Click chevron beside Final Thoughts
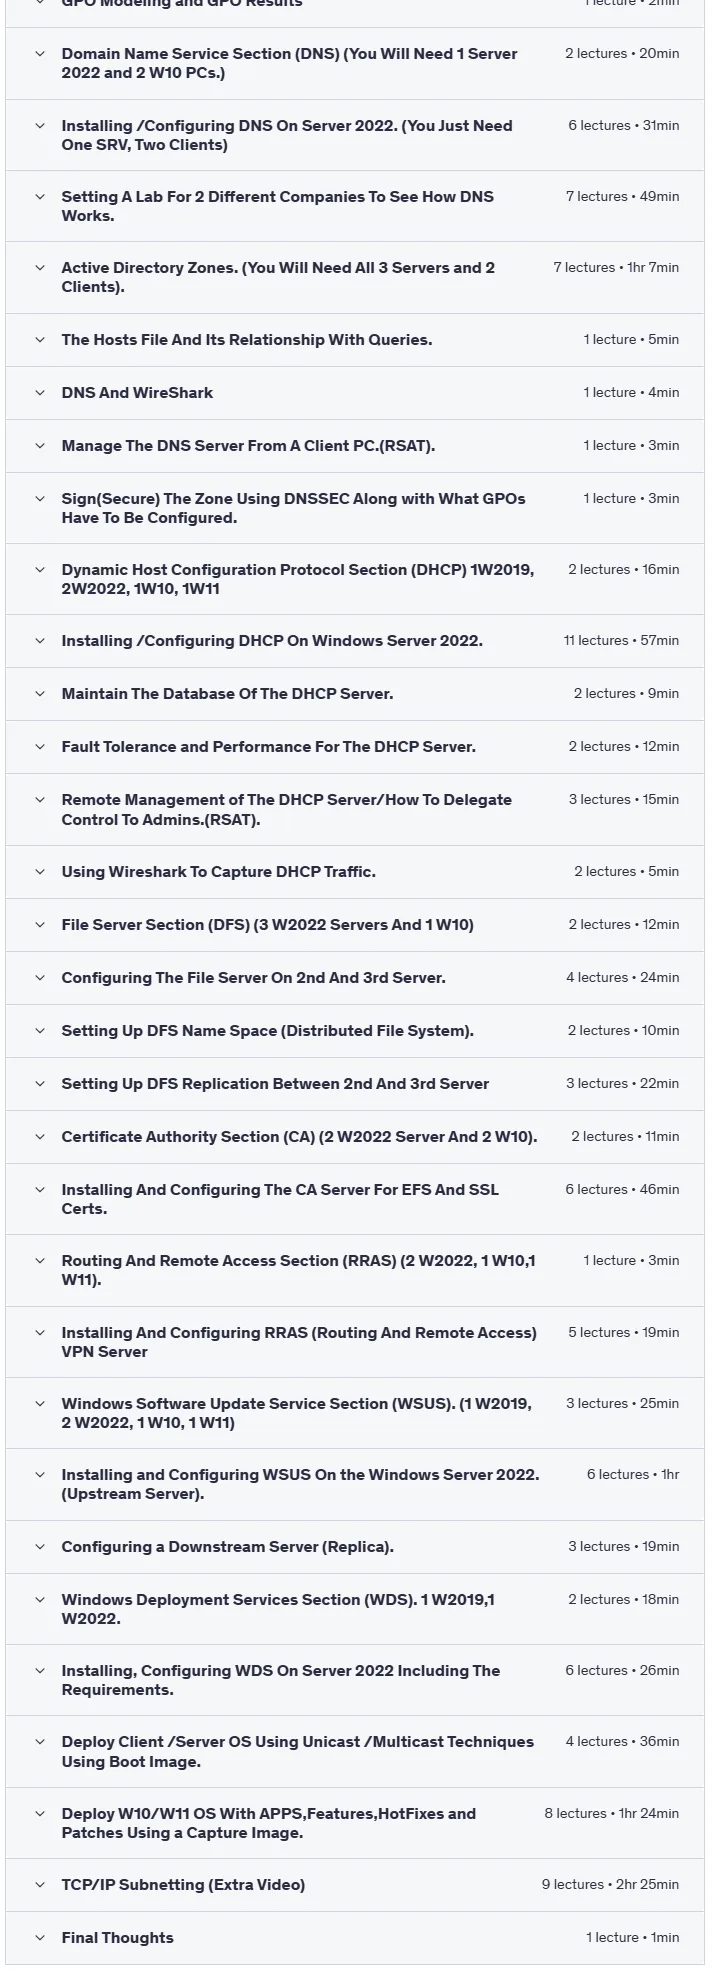 (x=40, y=1938)
